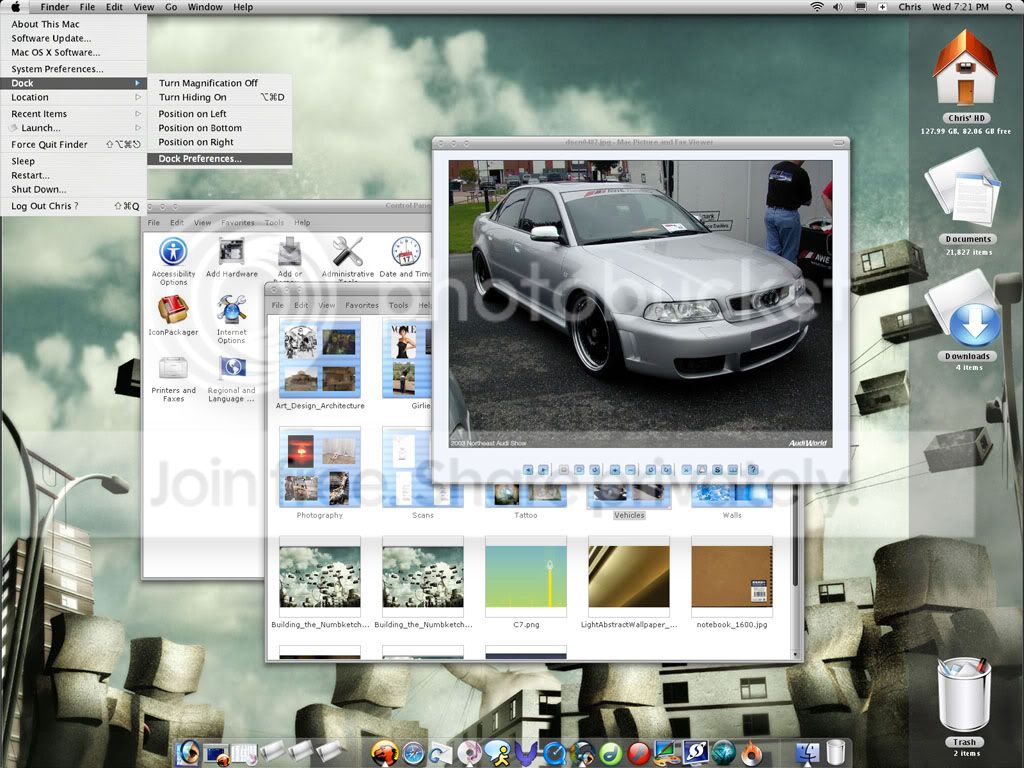Image resolution: width=1024 pixels, height=768 pixels.
Task: Open viewer help question mark icon
Action: tap(752, 470)
